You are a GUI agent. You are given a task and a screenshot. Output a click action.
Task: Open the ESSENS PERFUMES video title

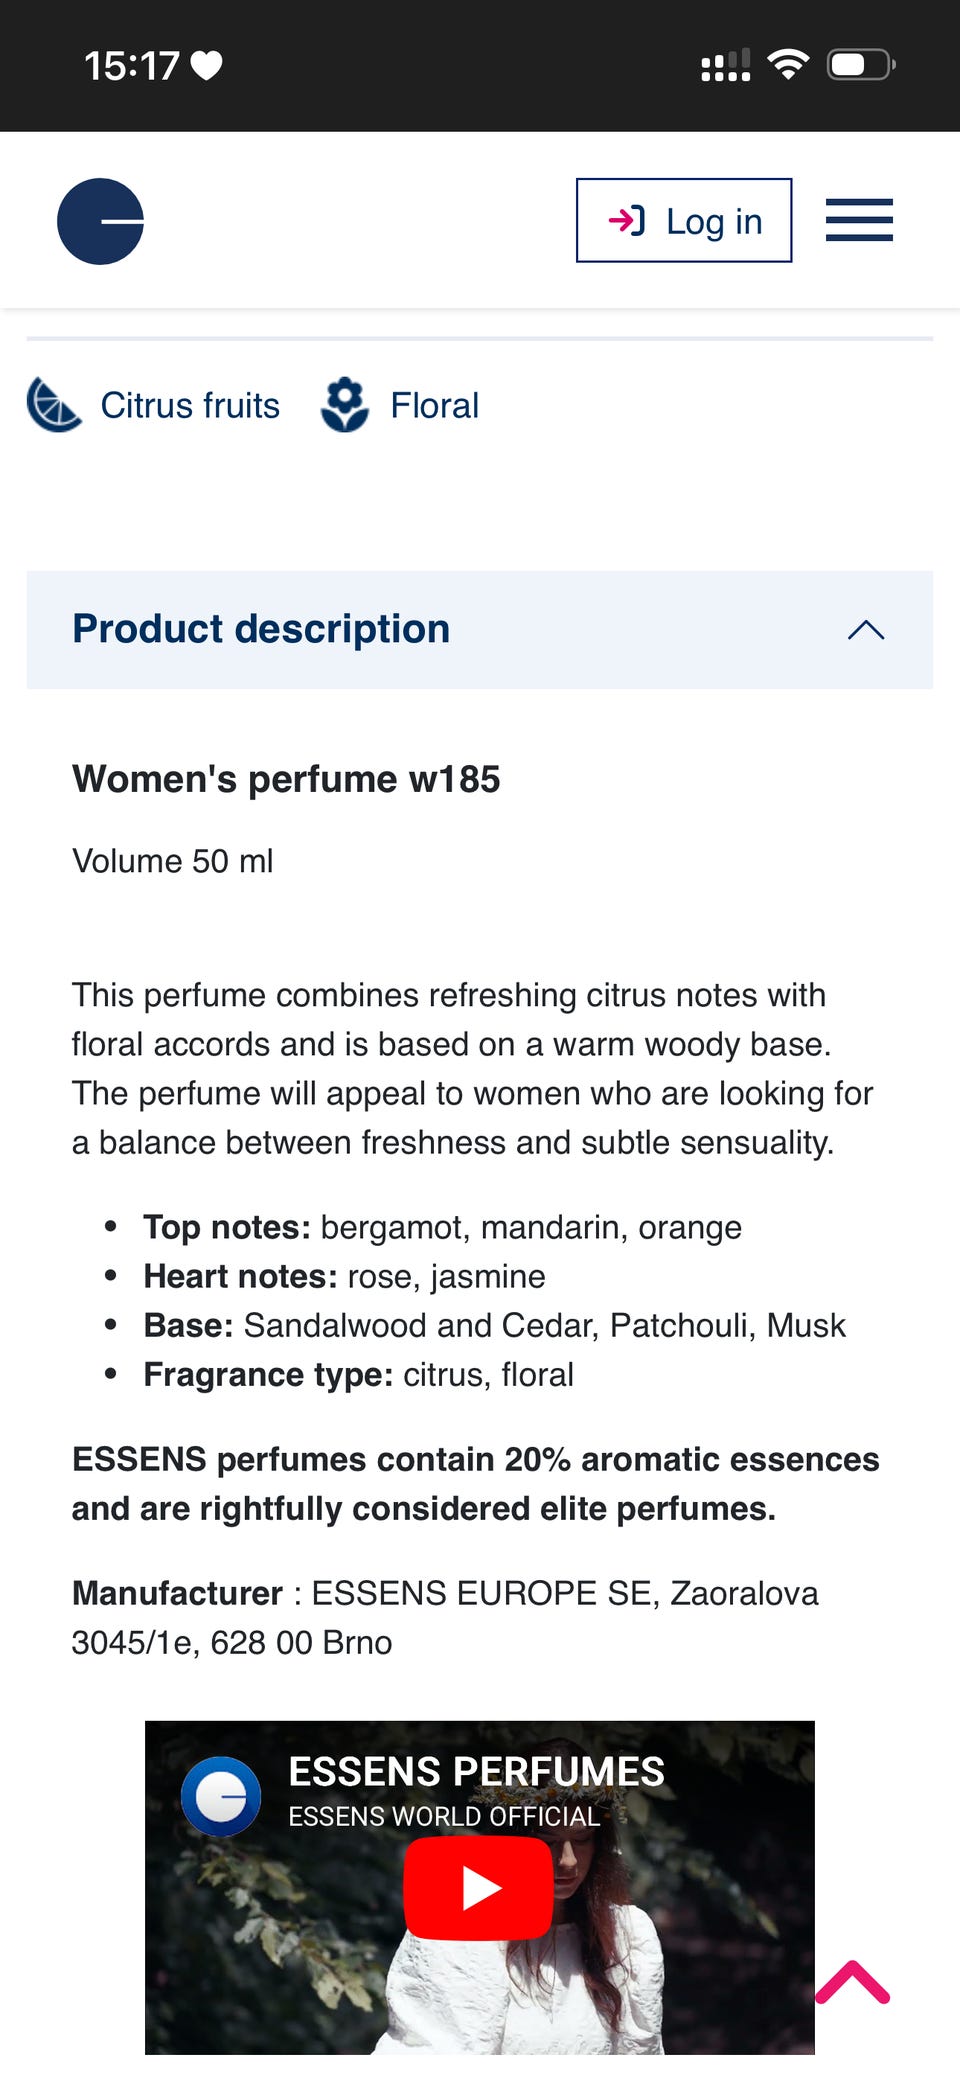[x=476, y=1771]
